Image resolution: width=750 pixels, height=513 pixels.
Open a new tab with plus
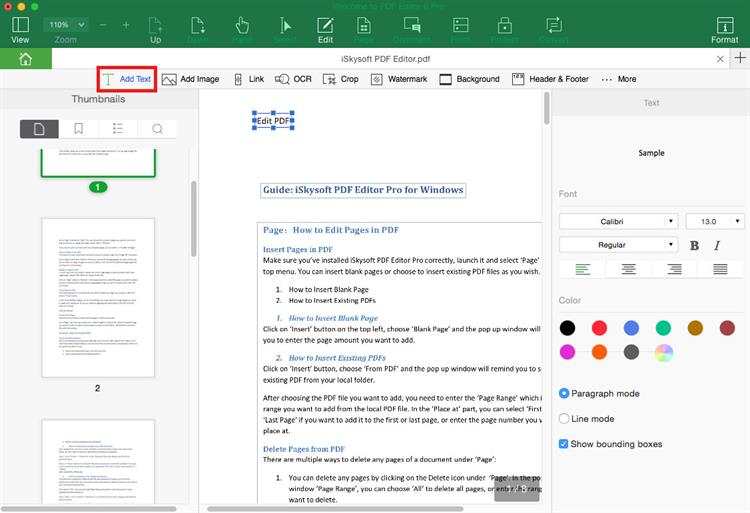pyautogui.click(x=740, y=58)
